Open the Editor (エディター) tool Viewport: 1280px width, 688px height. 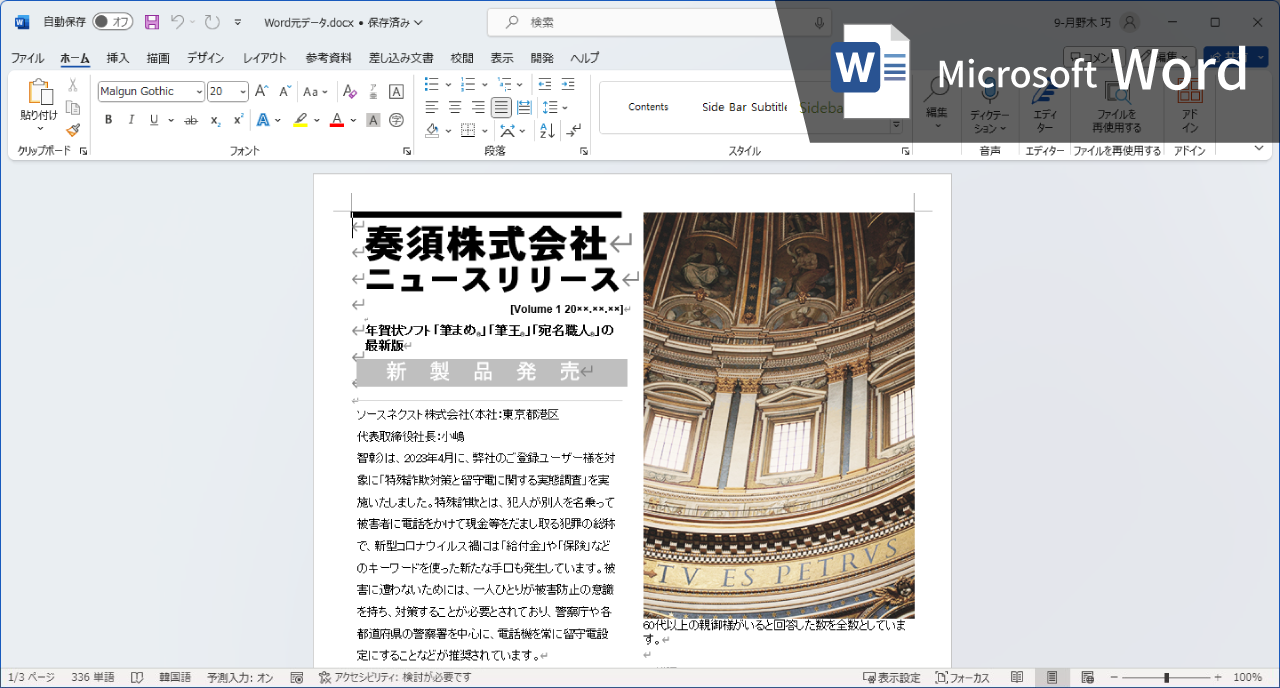click(x=1046, y=110)
